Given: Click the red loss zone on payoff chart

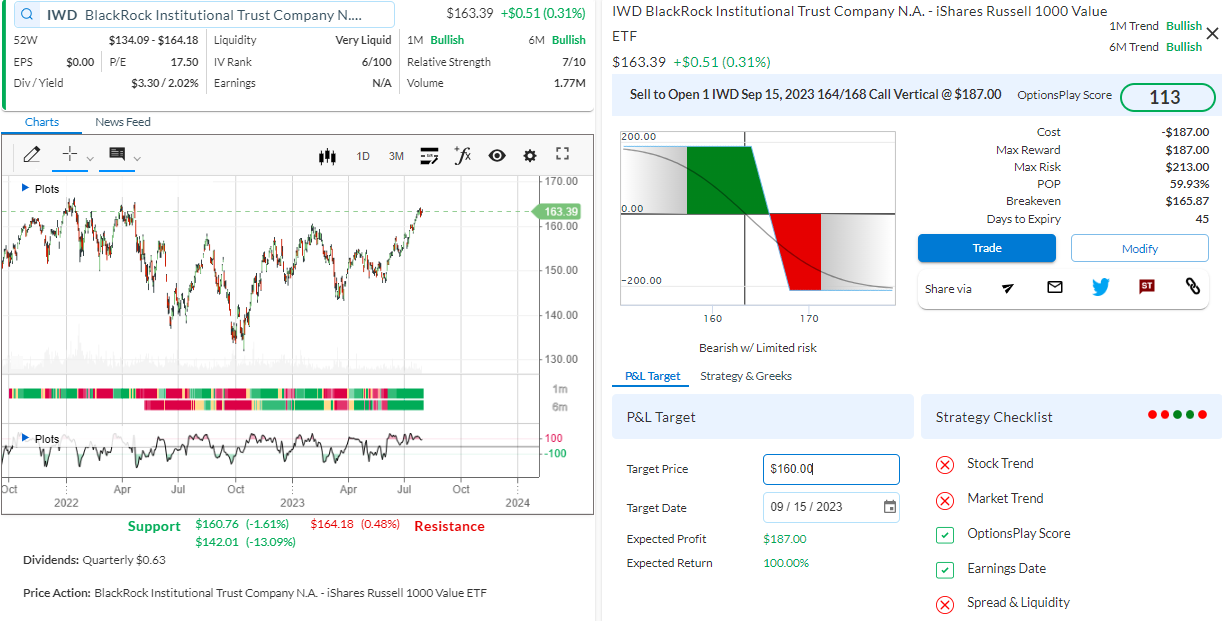Looking at the screenshot, I should pos(800,251).
